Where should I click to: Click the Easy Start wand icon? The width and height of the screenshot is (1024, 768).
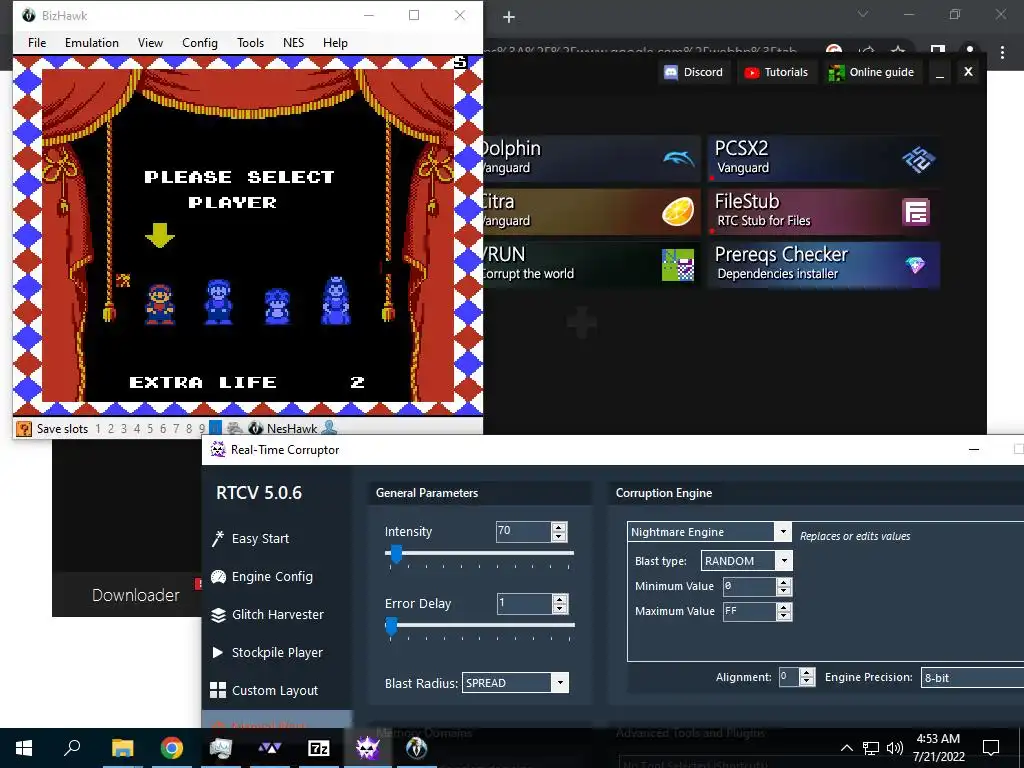coord(217,538)
